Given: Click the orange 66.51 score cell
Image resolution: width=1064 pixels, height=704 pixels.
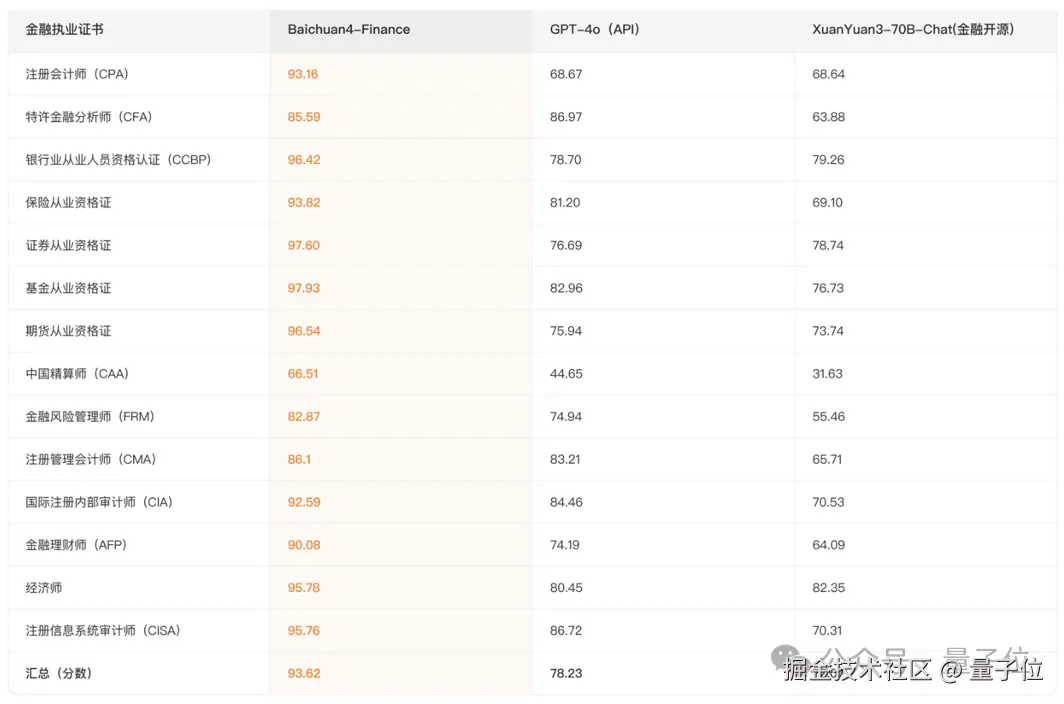Looking at the screenshot, I should click(x=303, y=374).
